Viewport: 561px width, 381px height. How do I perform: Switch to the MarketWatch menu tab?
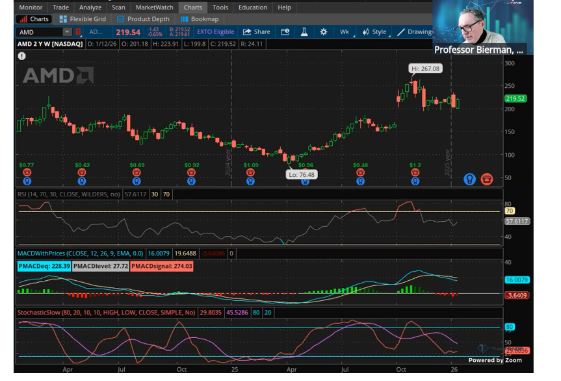tap(154, 8)
